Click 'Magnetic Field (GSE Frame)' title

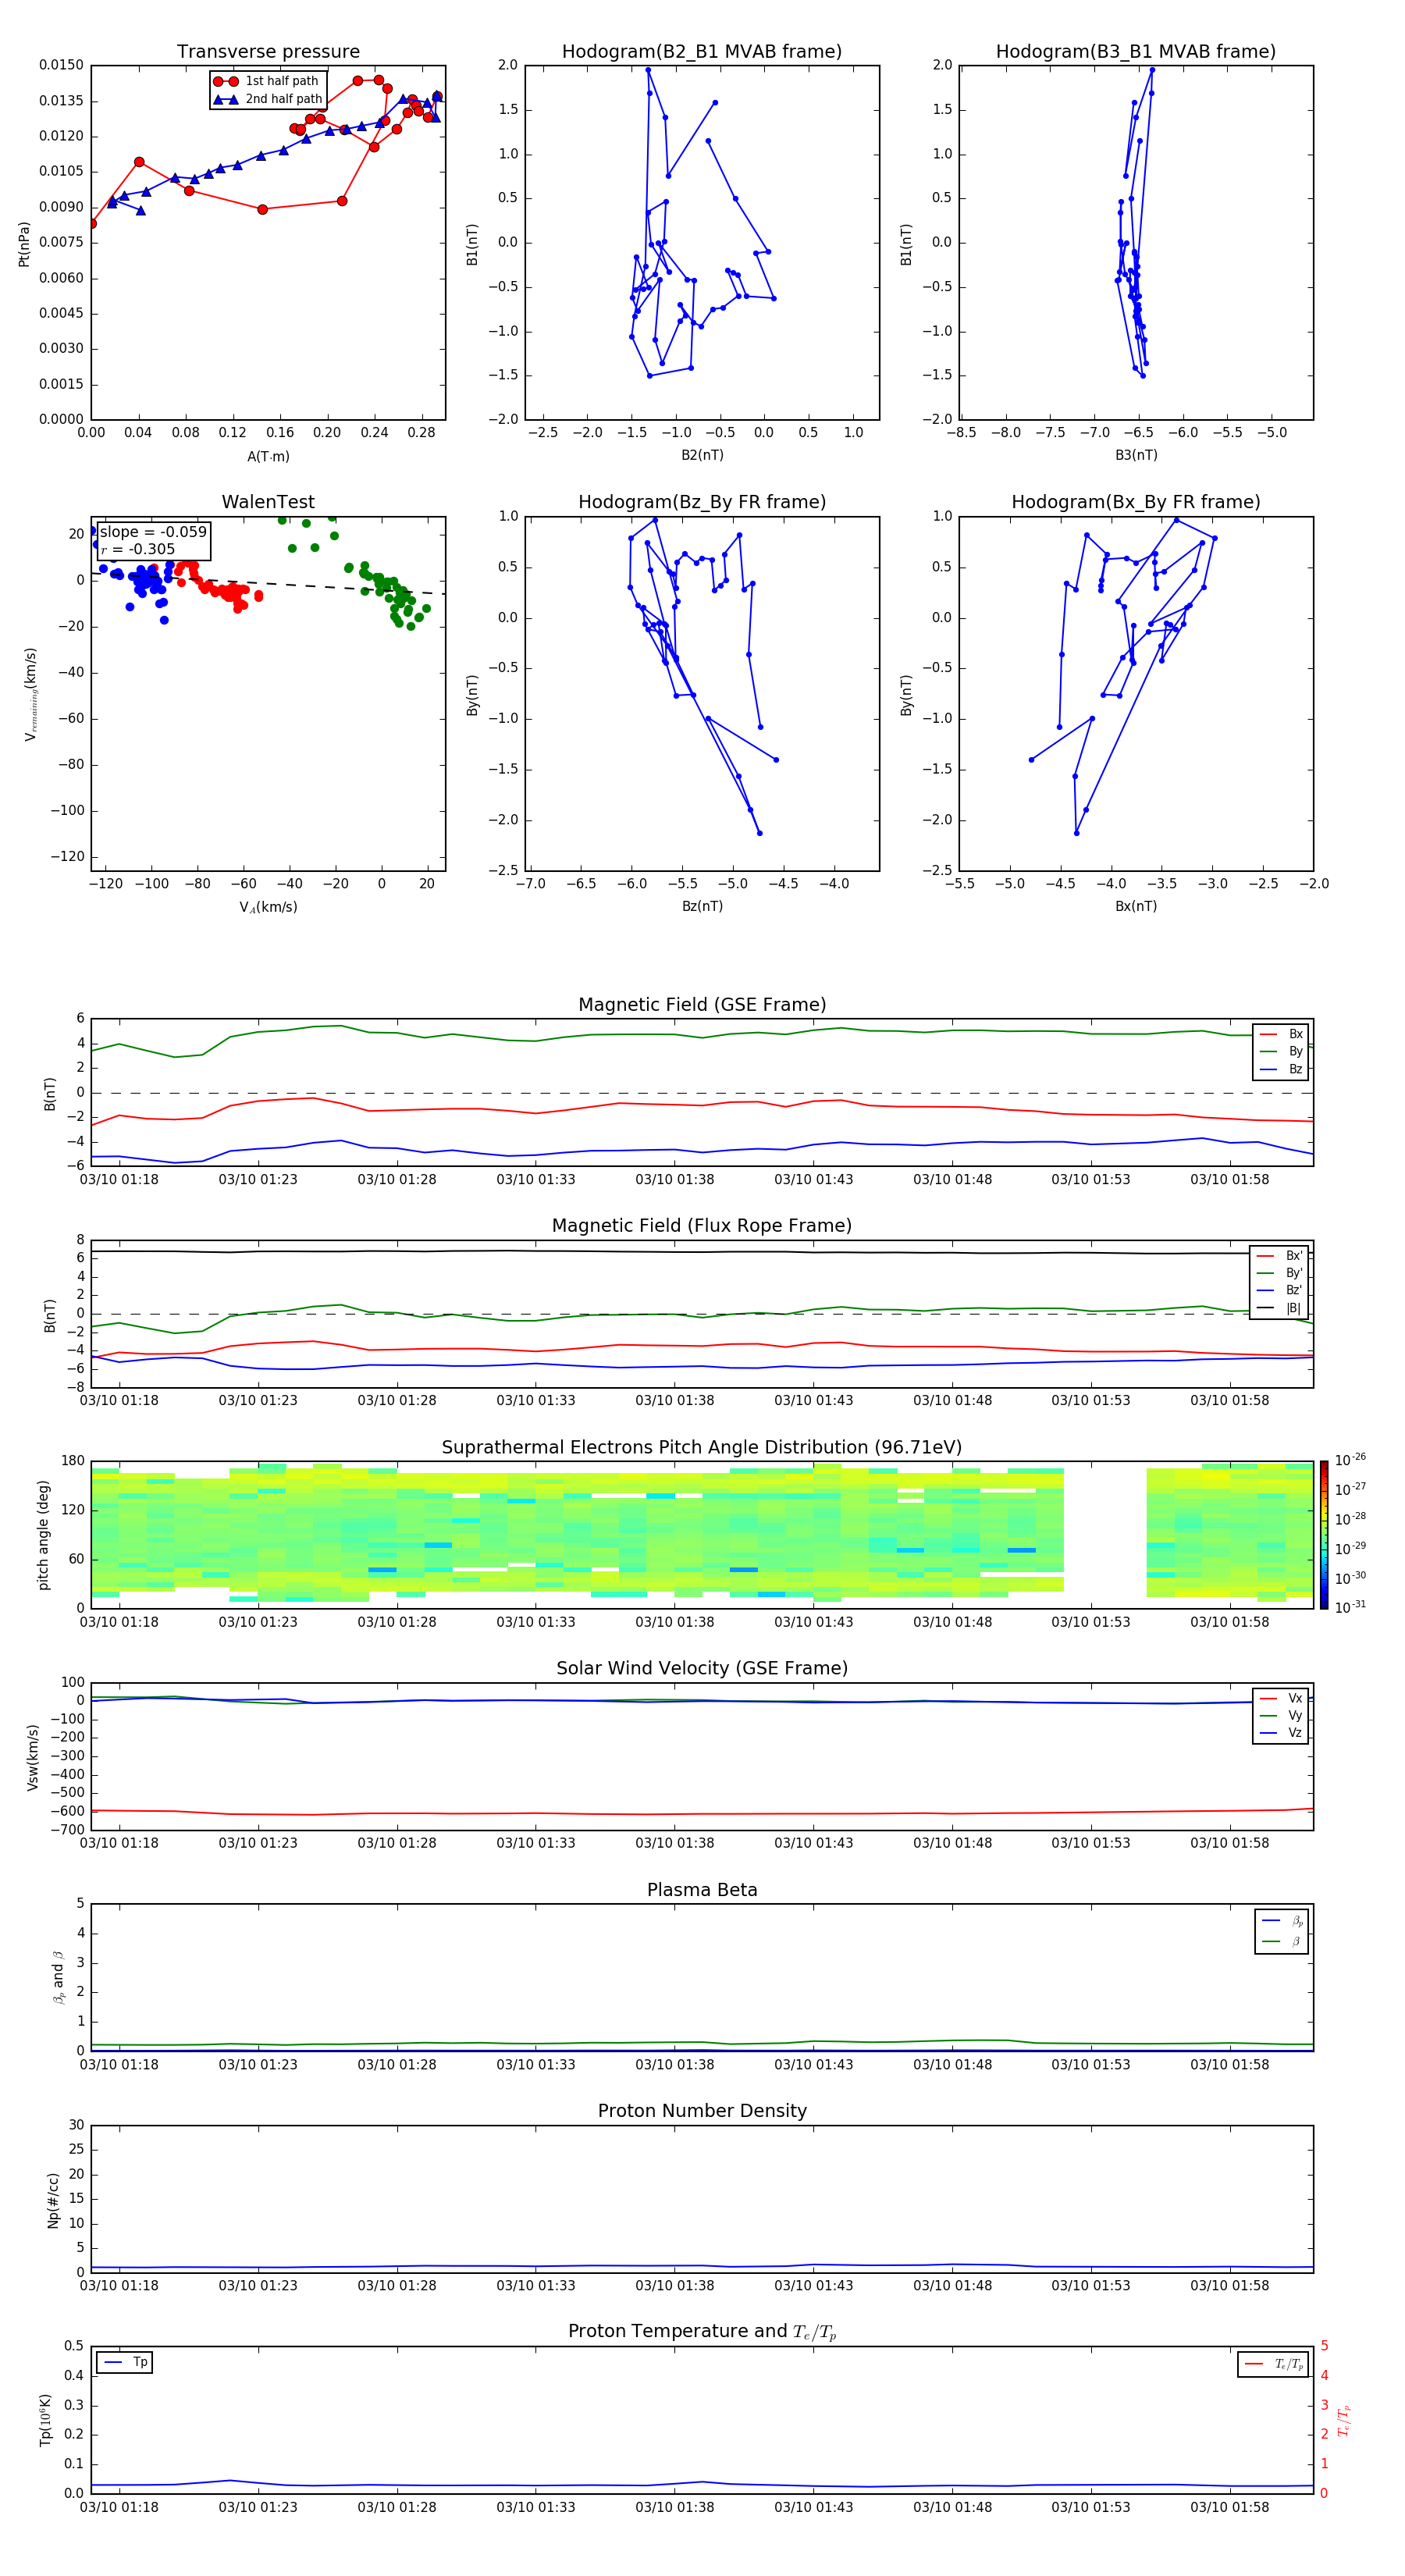click(702, 1005)
